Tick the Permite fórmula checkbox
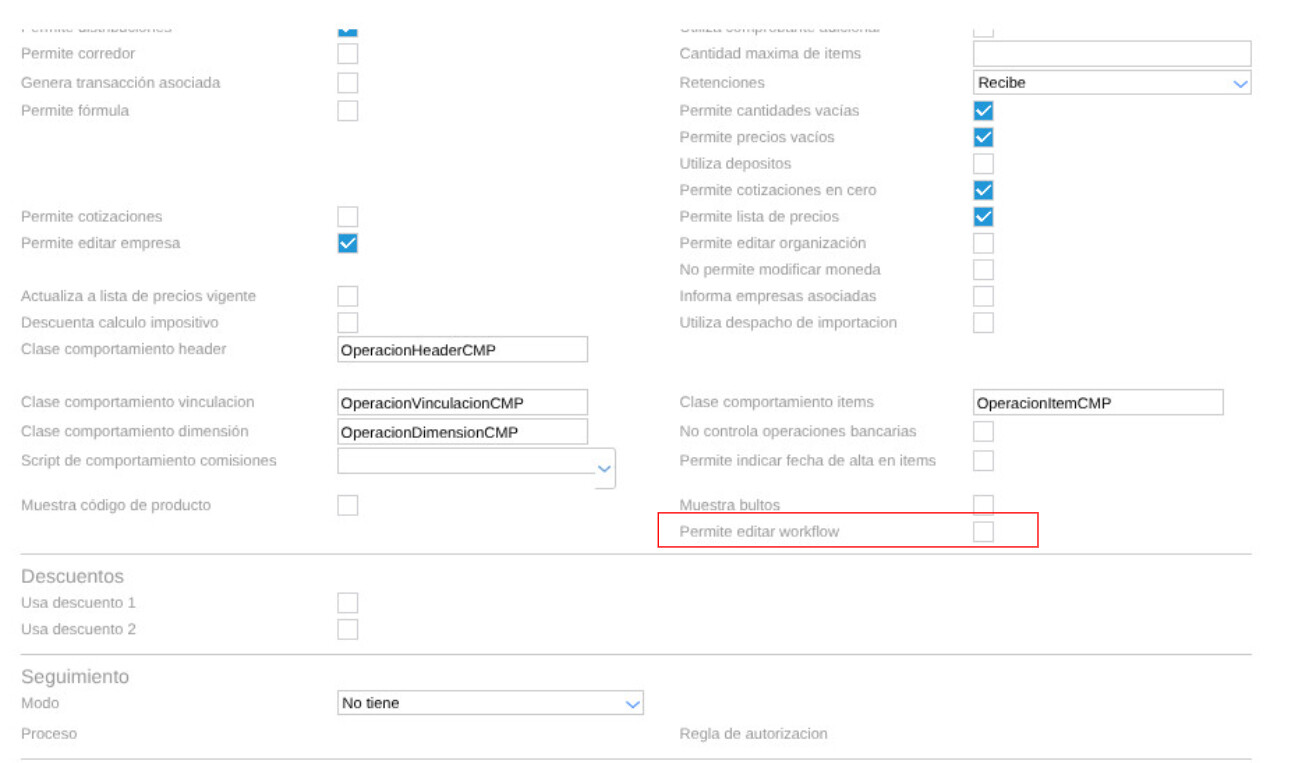This screenshot has height=763, width=1309. tap(347, 111)
